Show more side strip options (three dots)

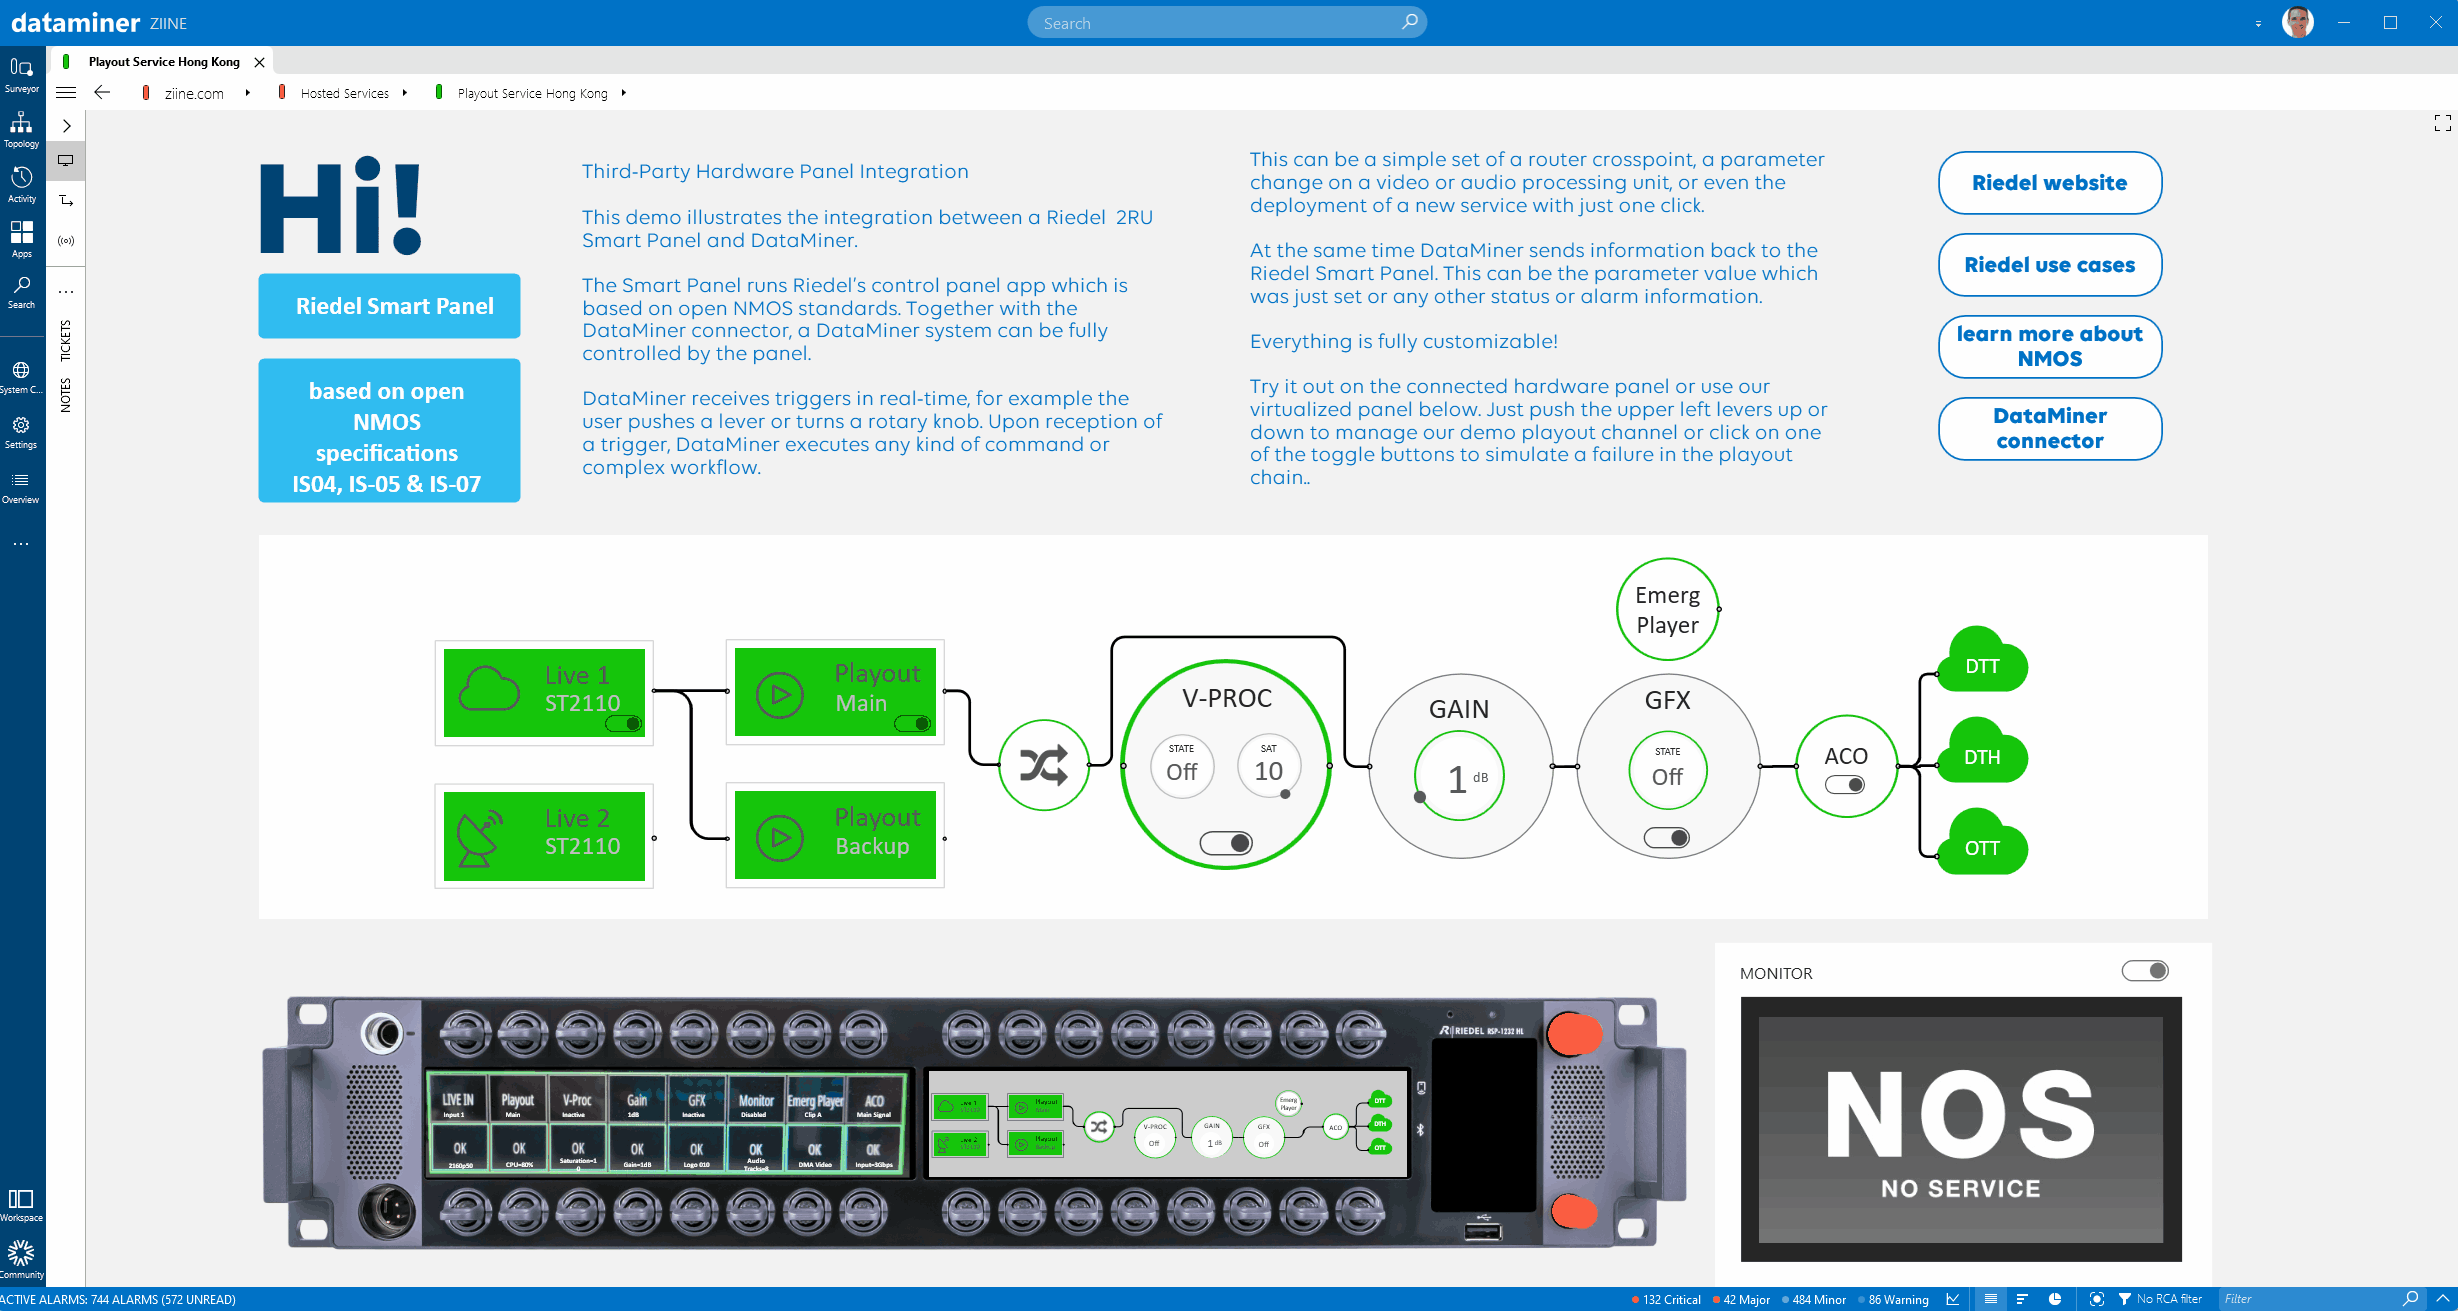click(66, 292)
